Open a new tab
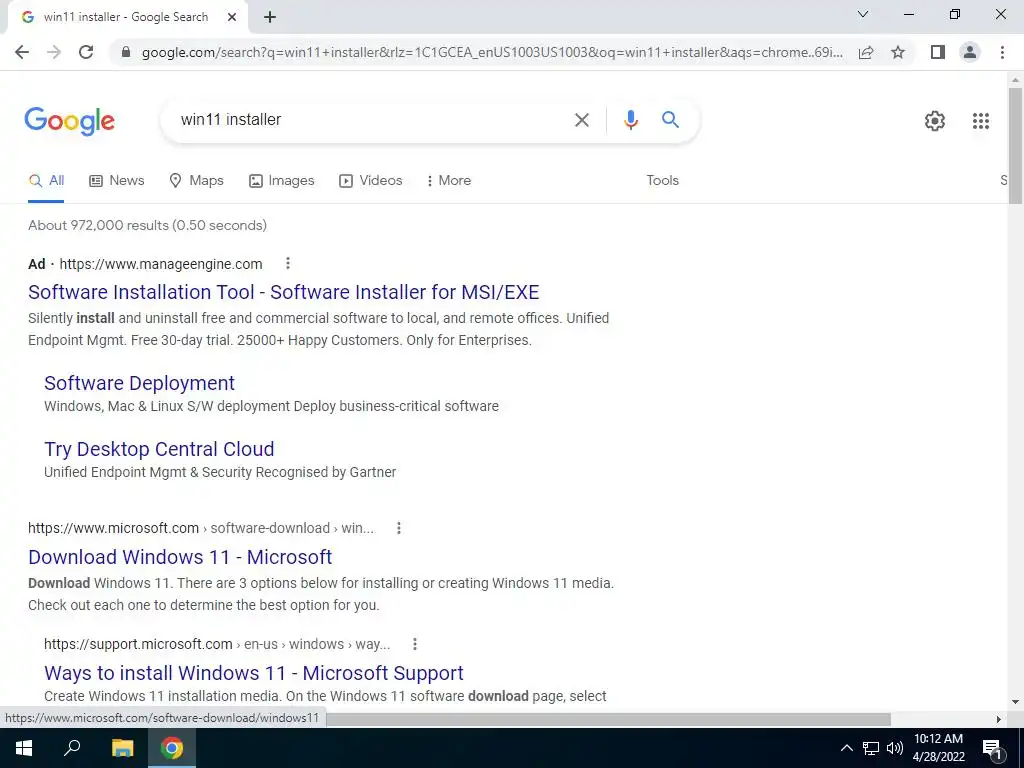The image size is (1024, 768). pyautogui.click(x=270, y=17)
